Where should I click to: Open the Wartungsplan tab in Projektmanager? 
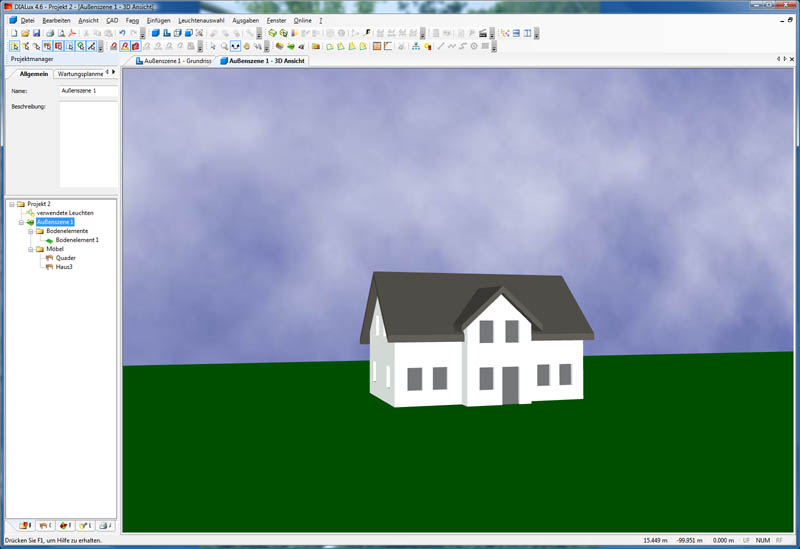click(x=79, y=74)
